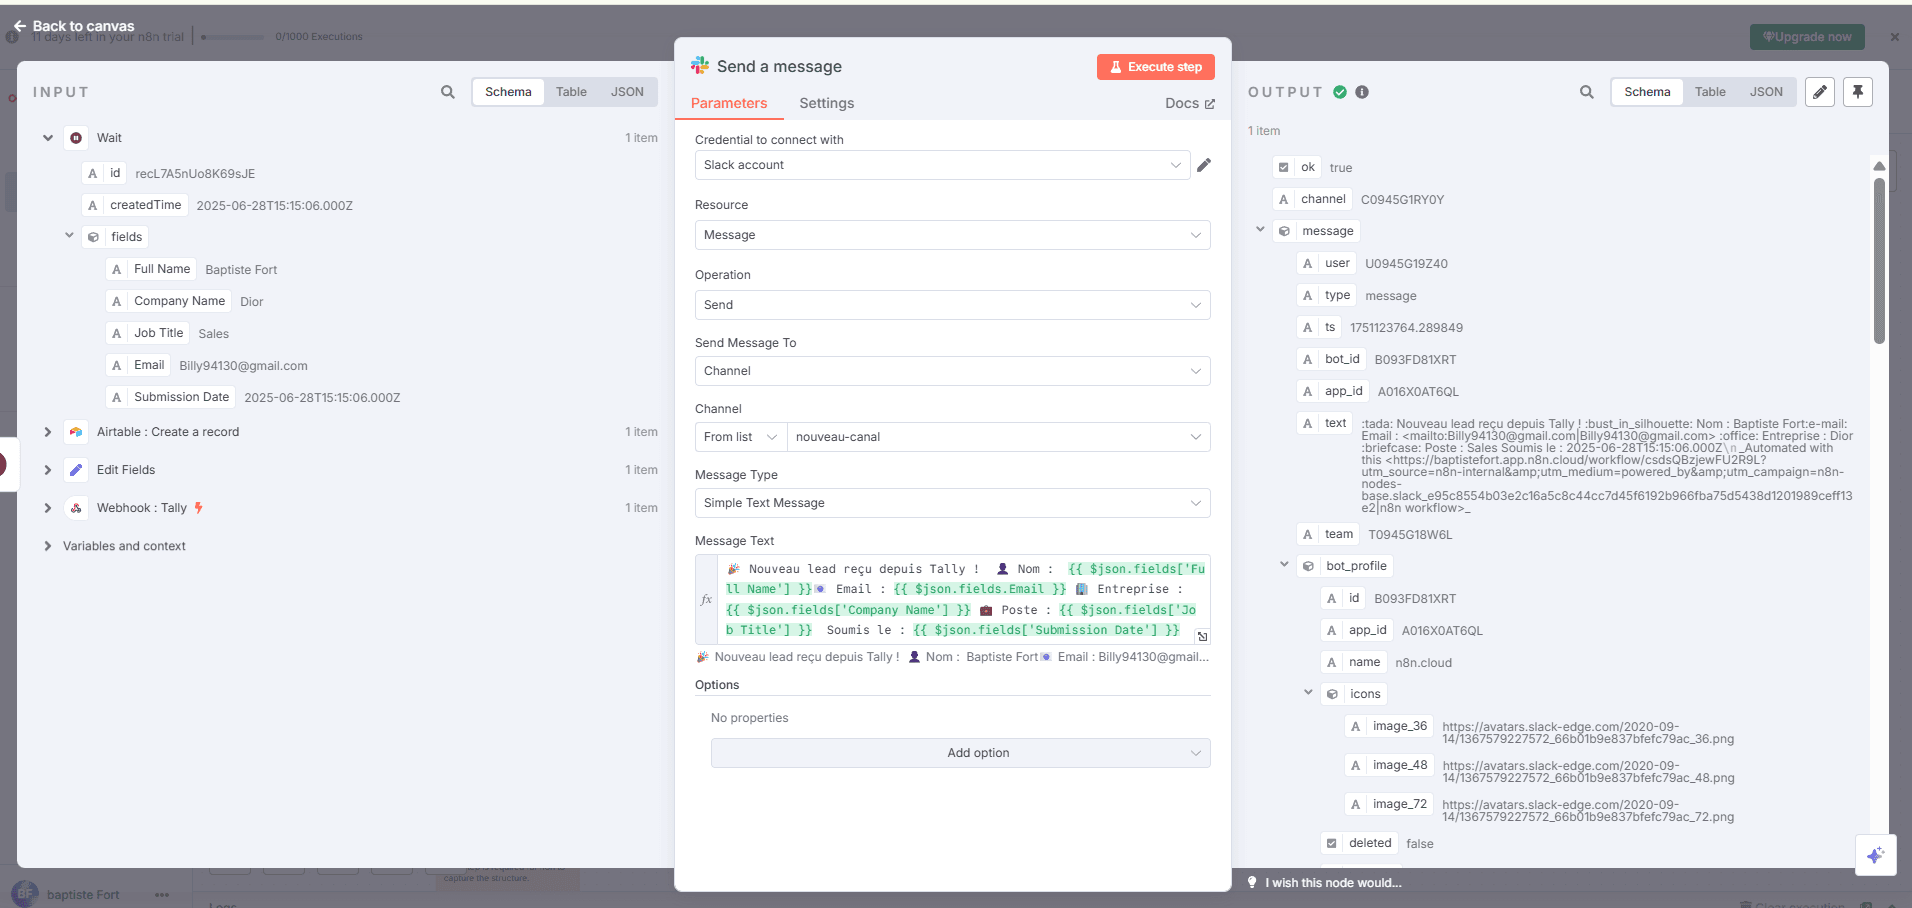The height and width of the screenshot is (908, 1912).
Task: Click inside the Message Text expression field
Action: pyautogui.click(x=964, y=599)
